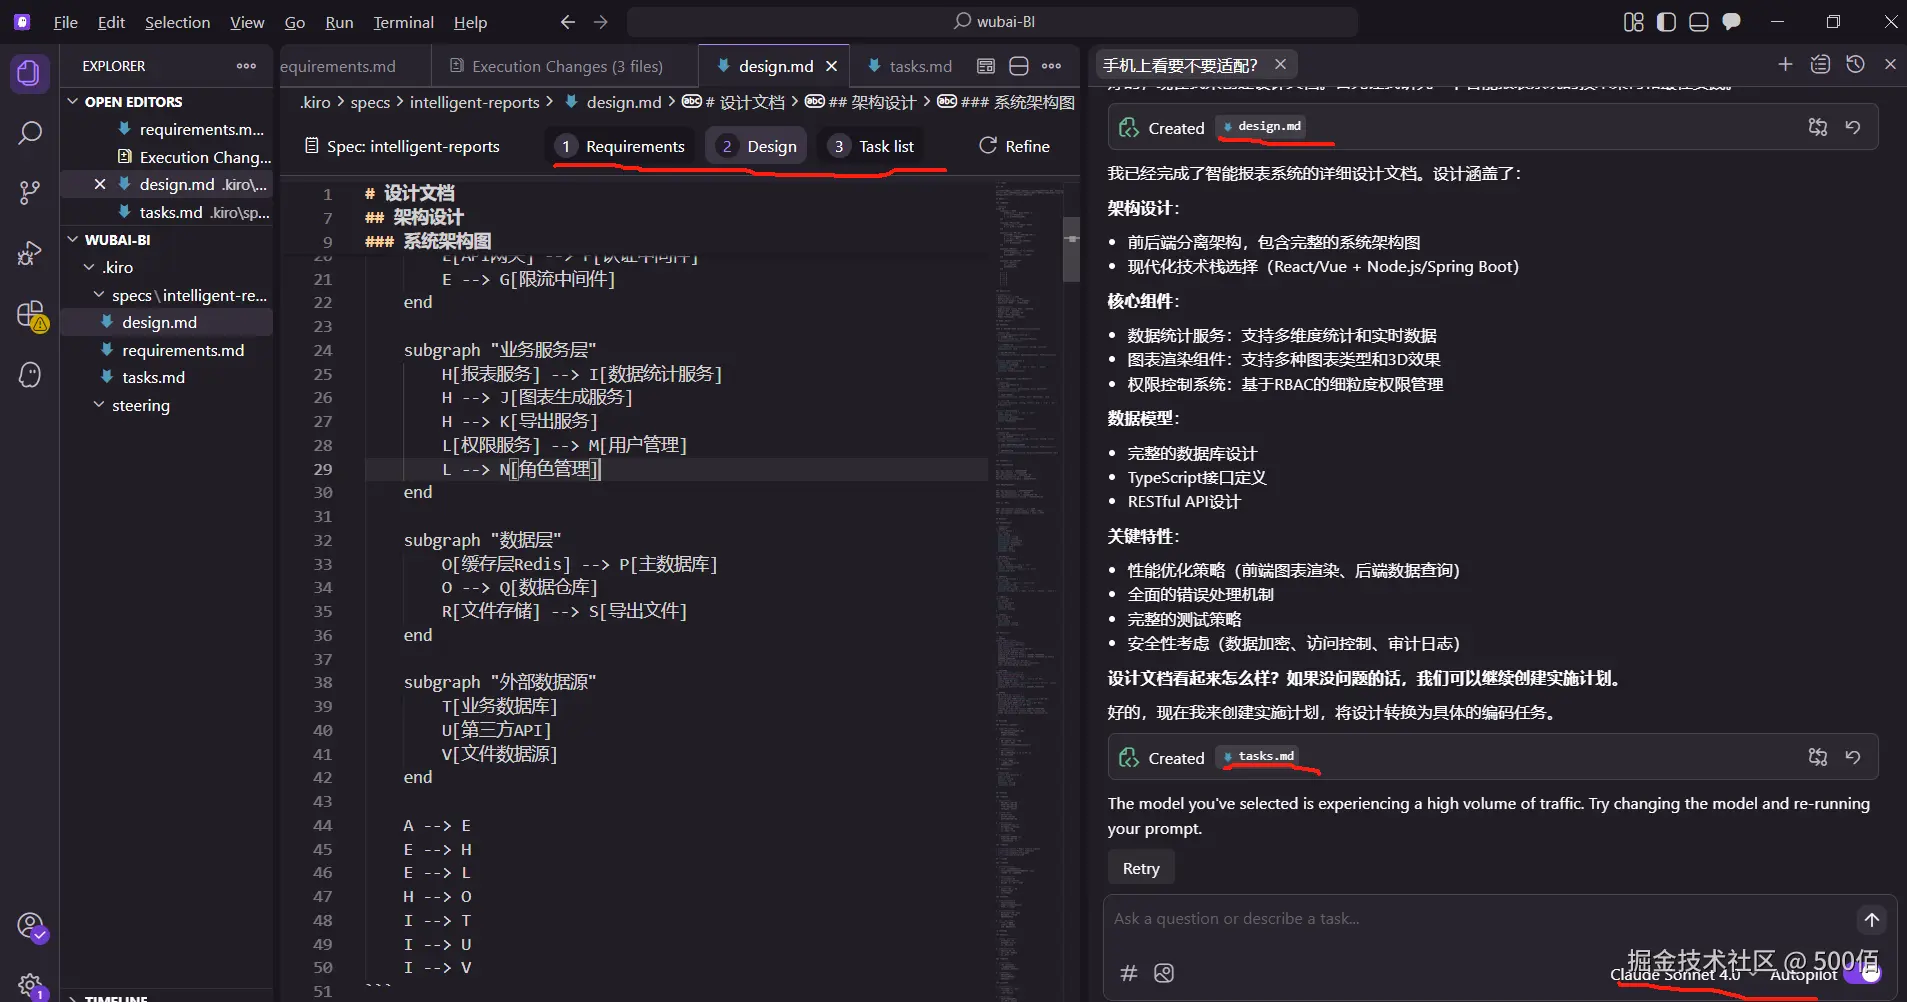The width and height of the screenshot is (1907, 1002).
Task: Split the editor with toolbar icon
Action: click(1019, 66)
